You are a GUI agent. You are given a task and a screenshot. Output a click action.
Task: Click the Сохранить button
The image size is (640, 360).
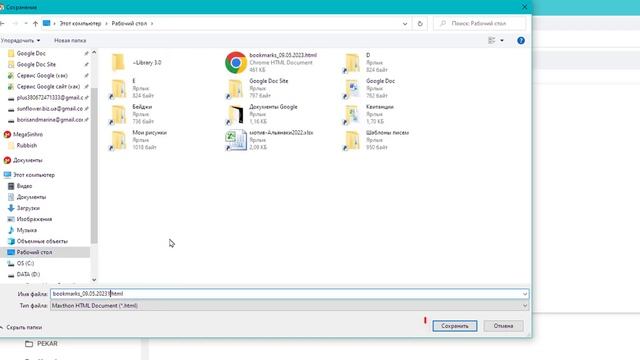point(455,326)
